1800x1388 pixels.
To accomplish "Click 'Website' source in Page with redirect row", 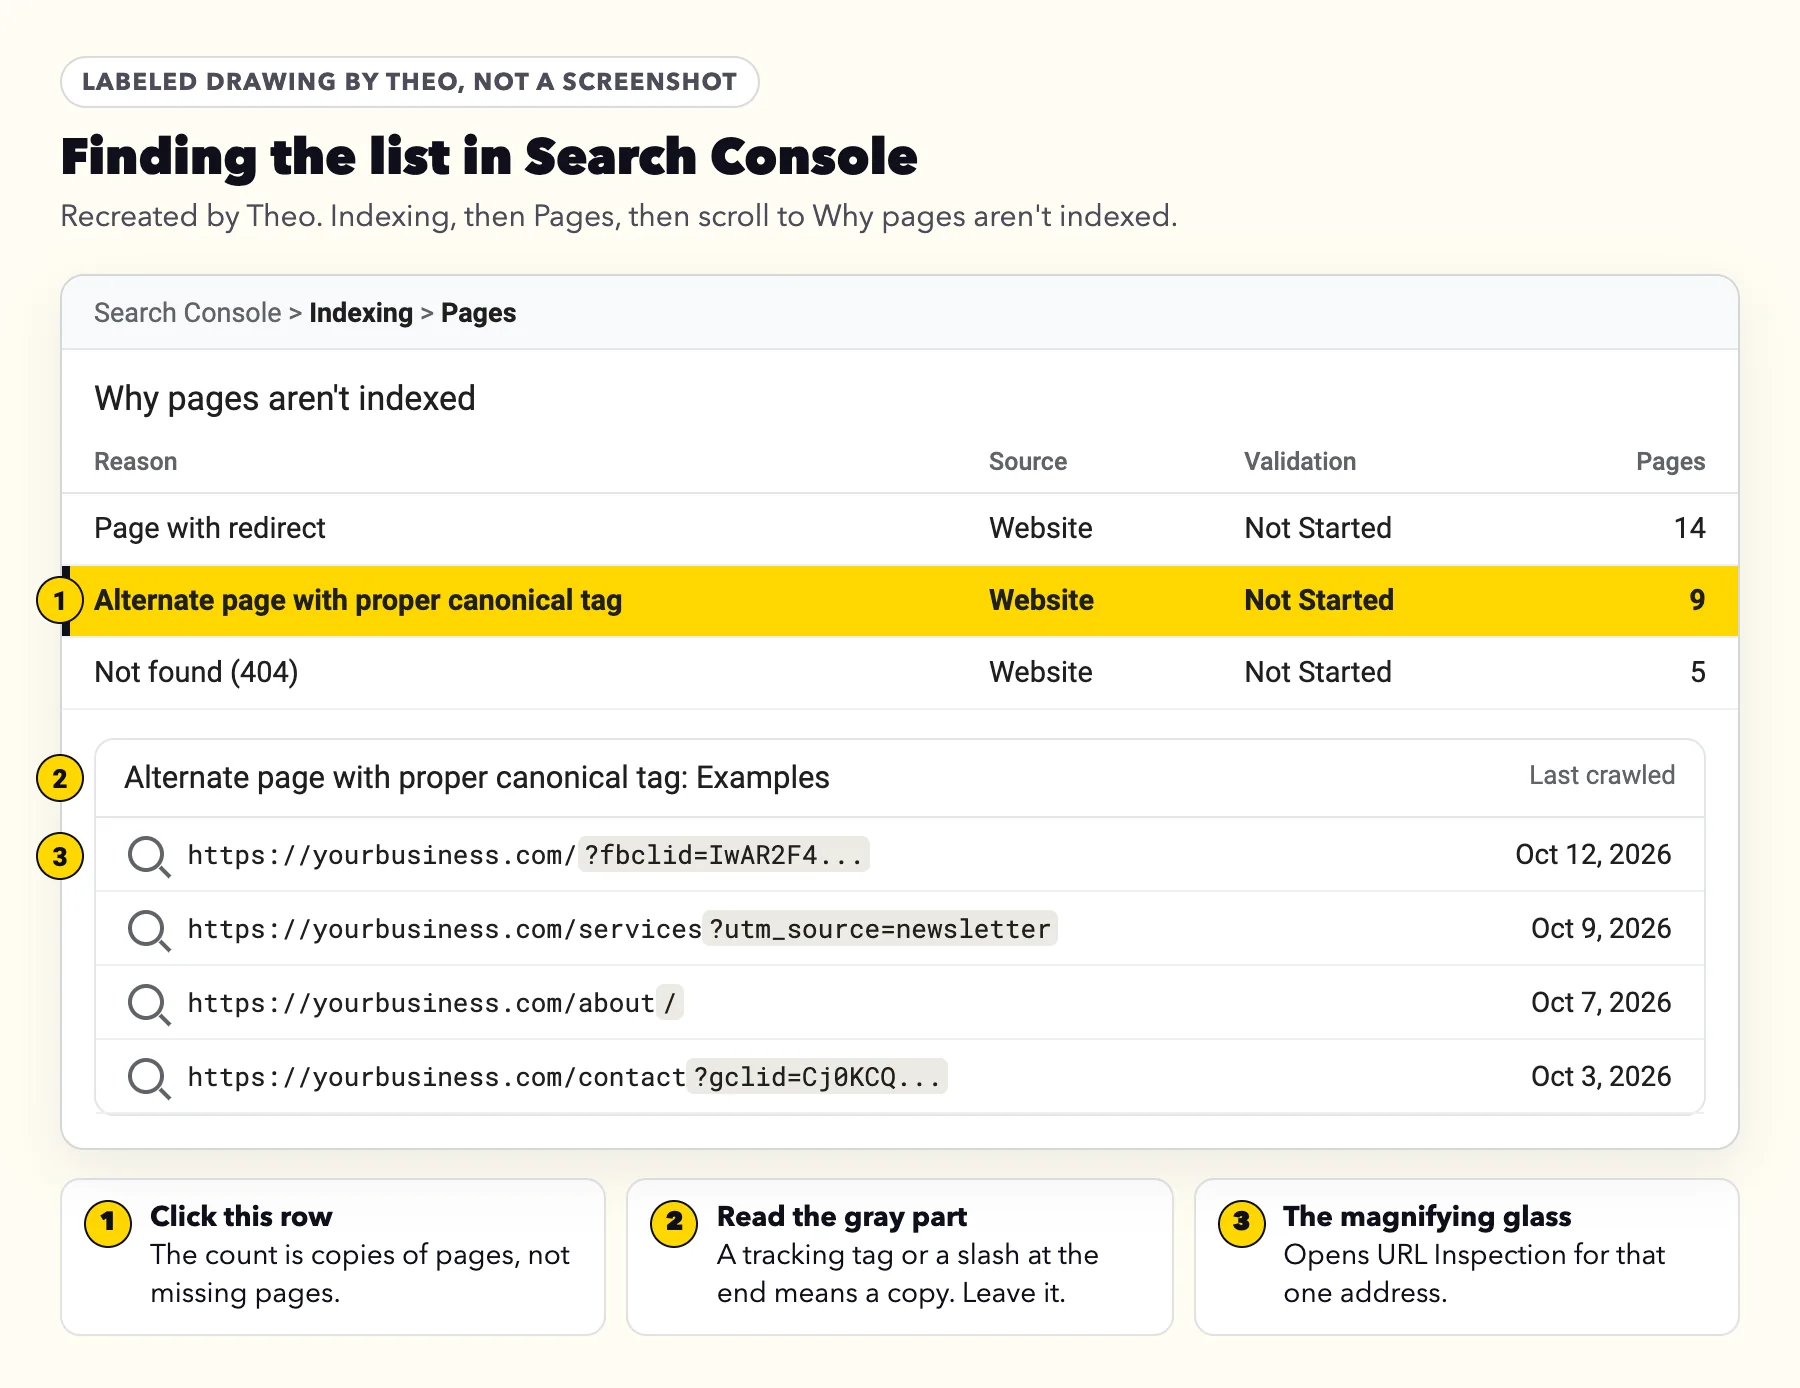I will coord(1041,528).
